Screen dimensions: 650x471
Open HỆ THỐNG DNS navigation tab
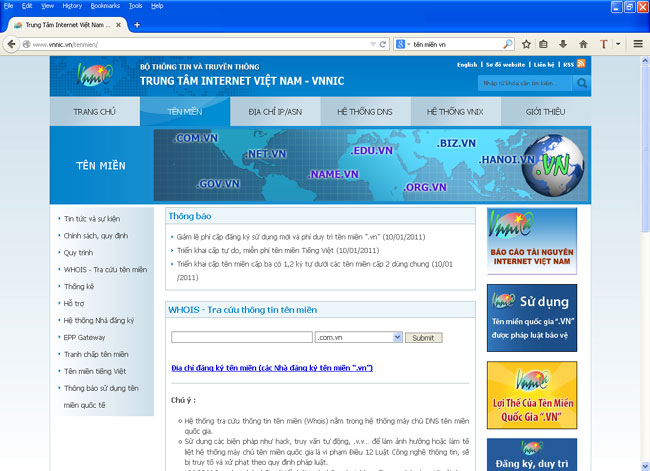coord(365,112)
